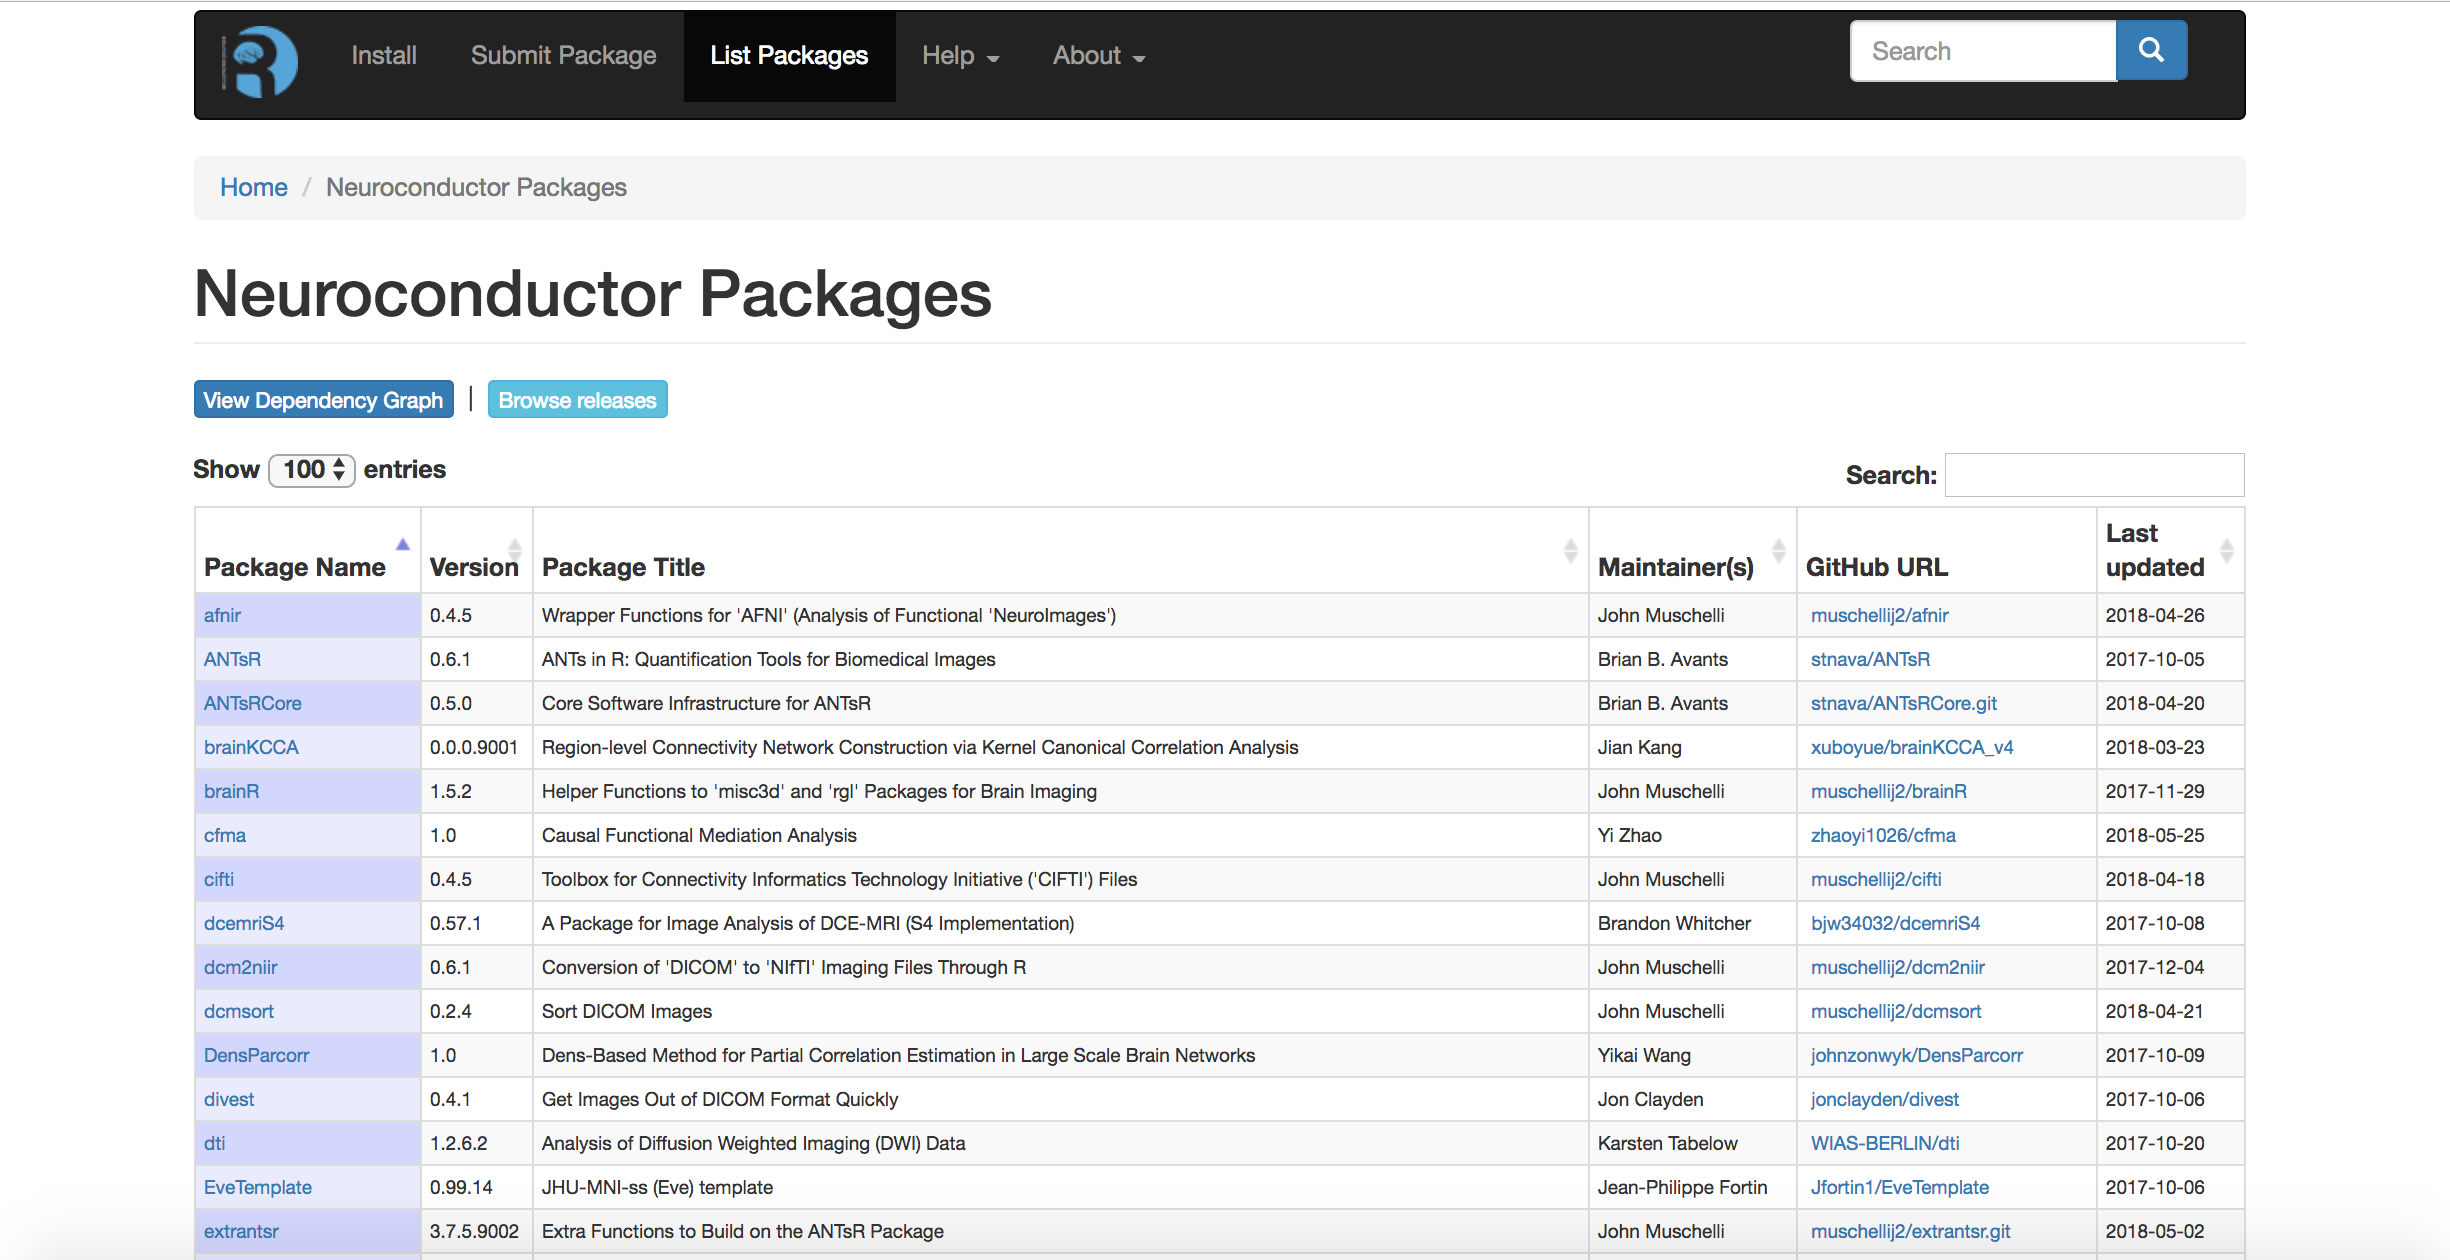Click the top navbar Search field
The height and width of the screenshot is (1260, 2450).
pos(1983,51)
